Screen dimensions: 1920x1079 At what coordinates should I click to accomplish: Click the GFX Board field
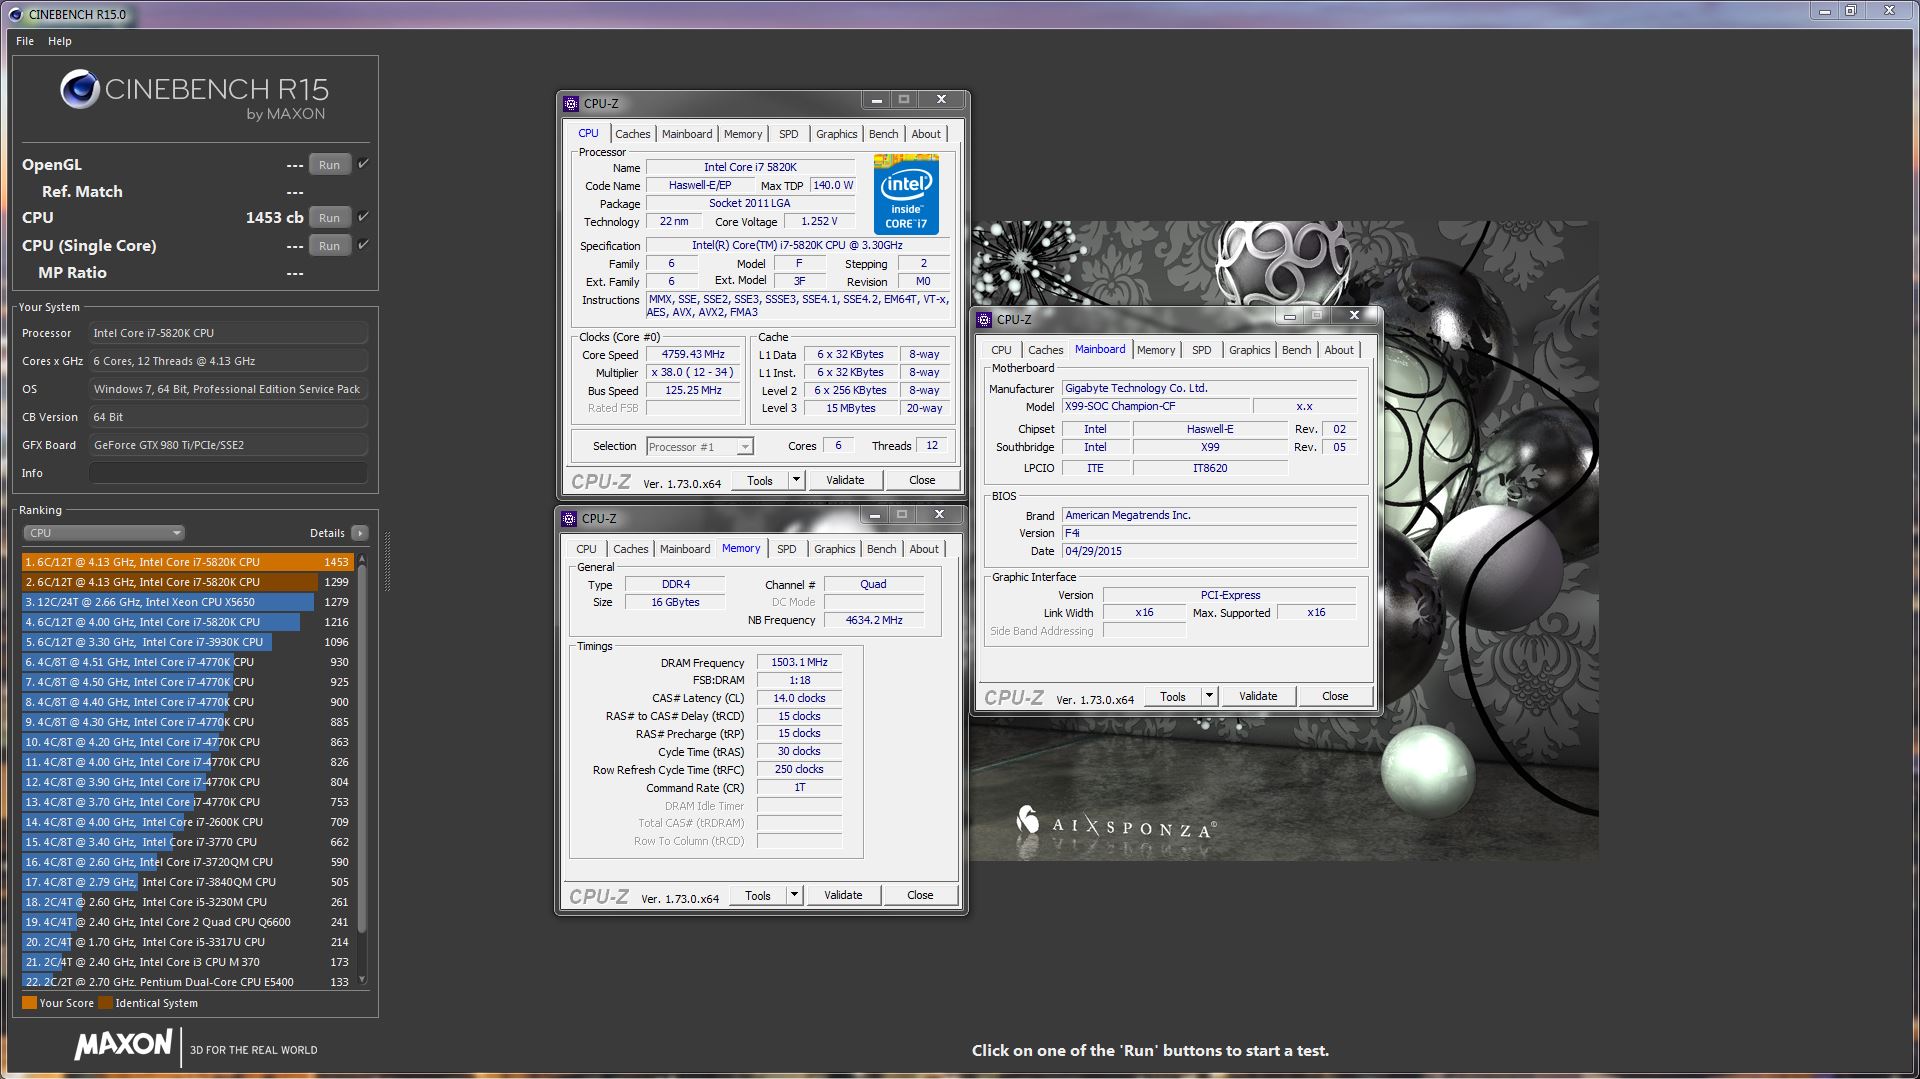(228, 445)
